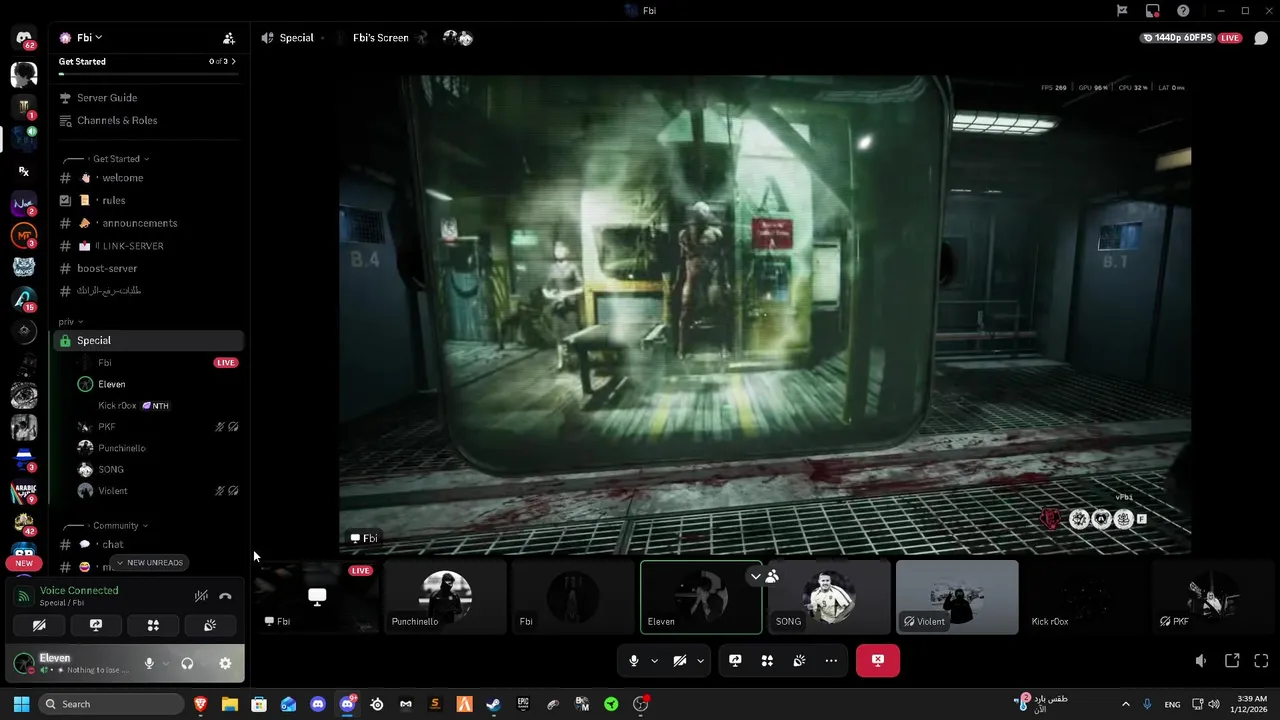Open Channels & Roles
Screen dimensions: 1280x720
click(x=117, y=121)
